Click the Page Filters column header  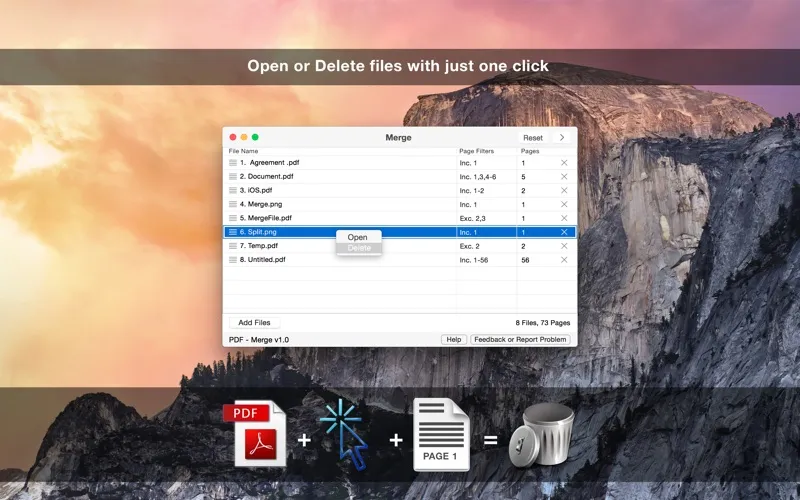click(x=476, y=151)
